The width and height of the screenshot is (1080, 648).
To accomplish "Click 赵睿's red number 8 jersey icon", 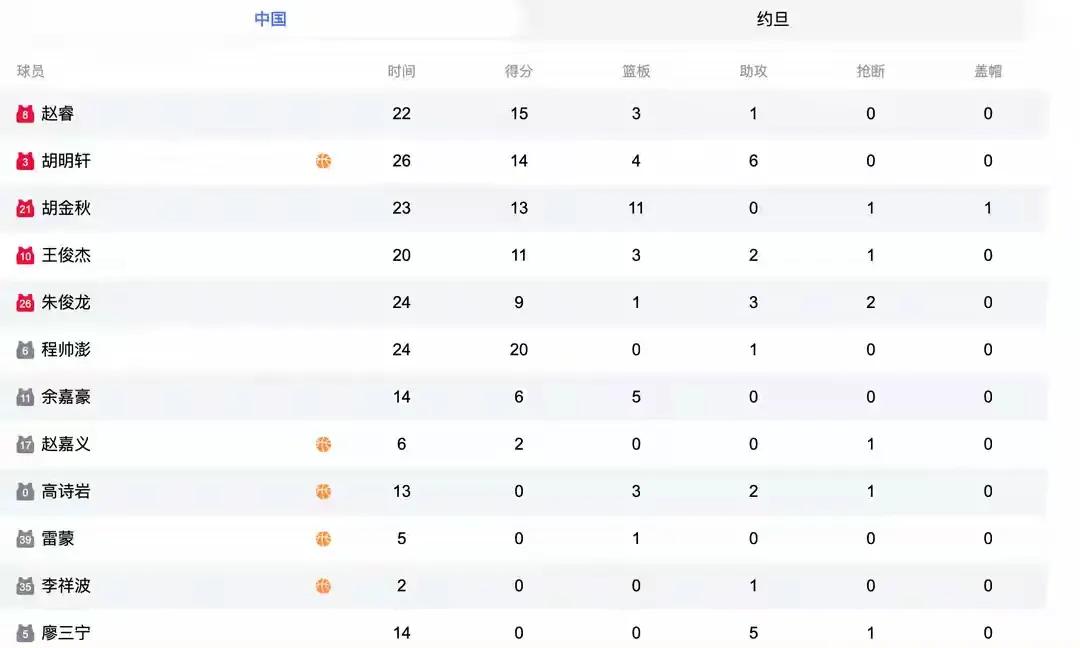I will 25,114.
